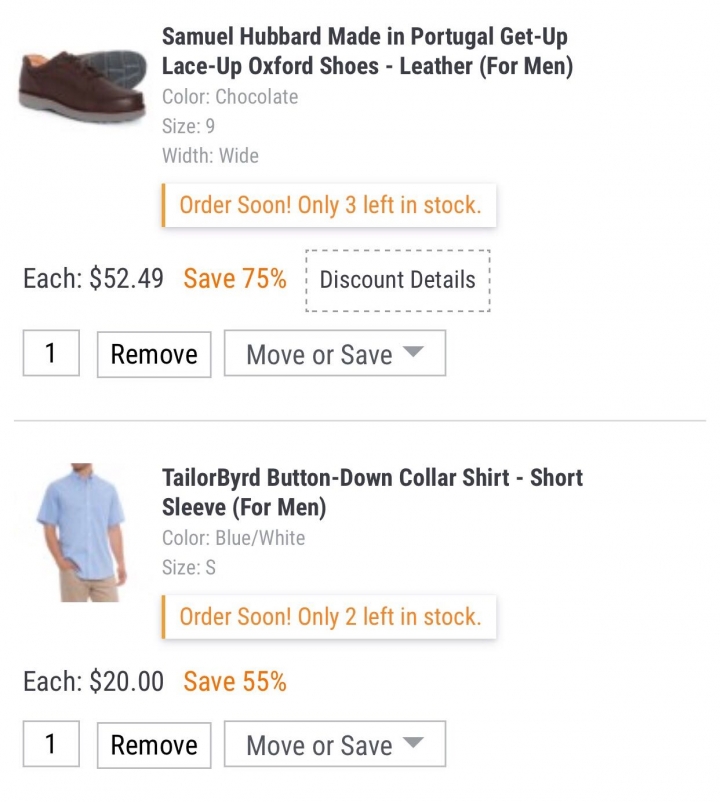
Task: Click the Save 55% label
Action: 235,682
